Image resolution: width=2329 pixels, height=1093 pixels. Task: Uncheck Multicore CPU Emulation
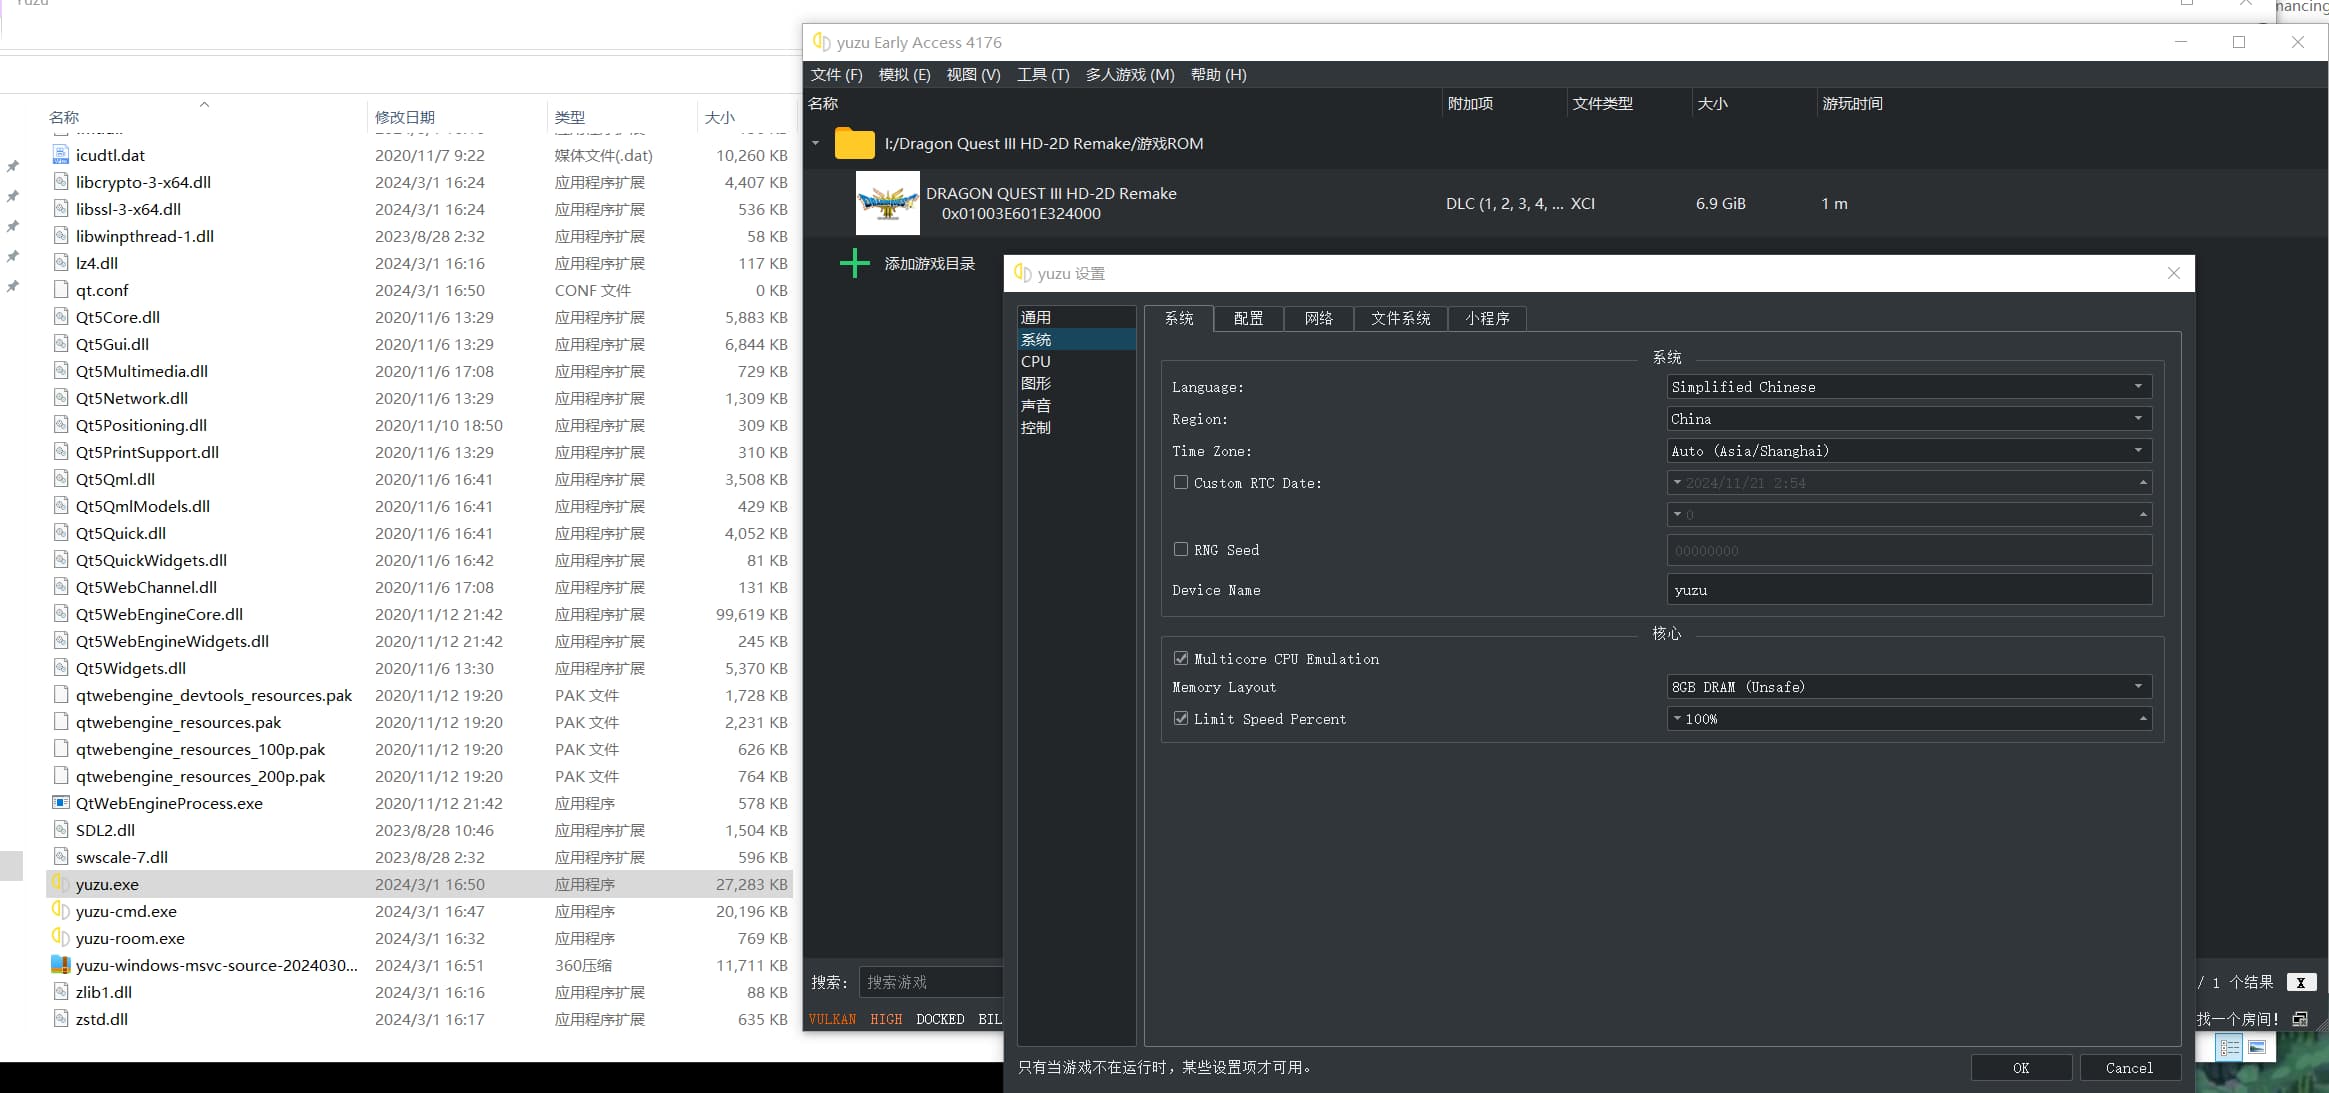(x=1181, y=659)
